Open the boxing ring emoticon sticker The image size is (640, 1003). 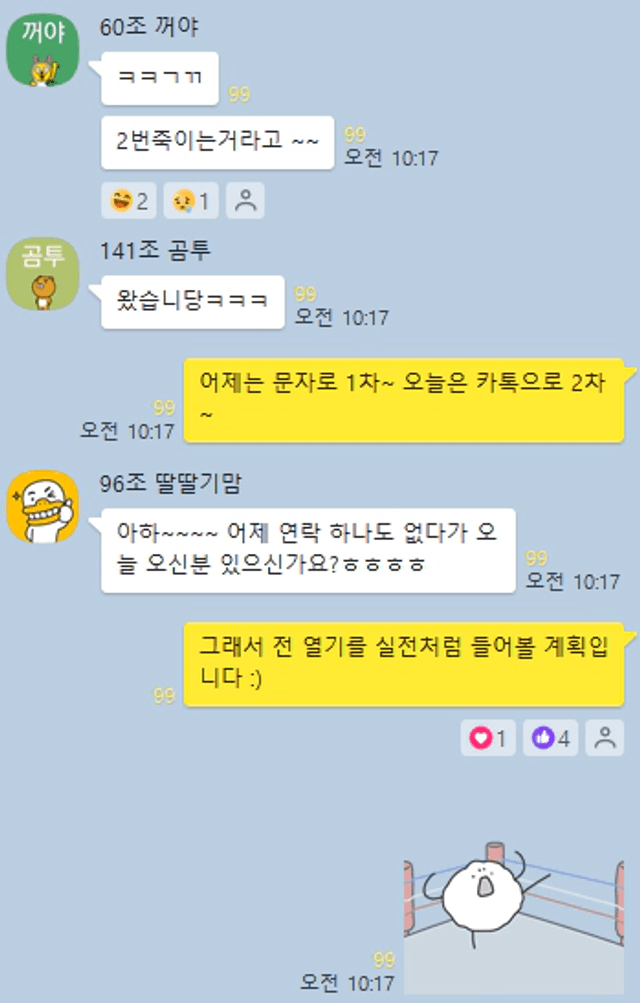(x=514, y=917)
